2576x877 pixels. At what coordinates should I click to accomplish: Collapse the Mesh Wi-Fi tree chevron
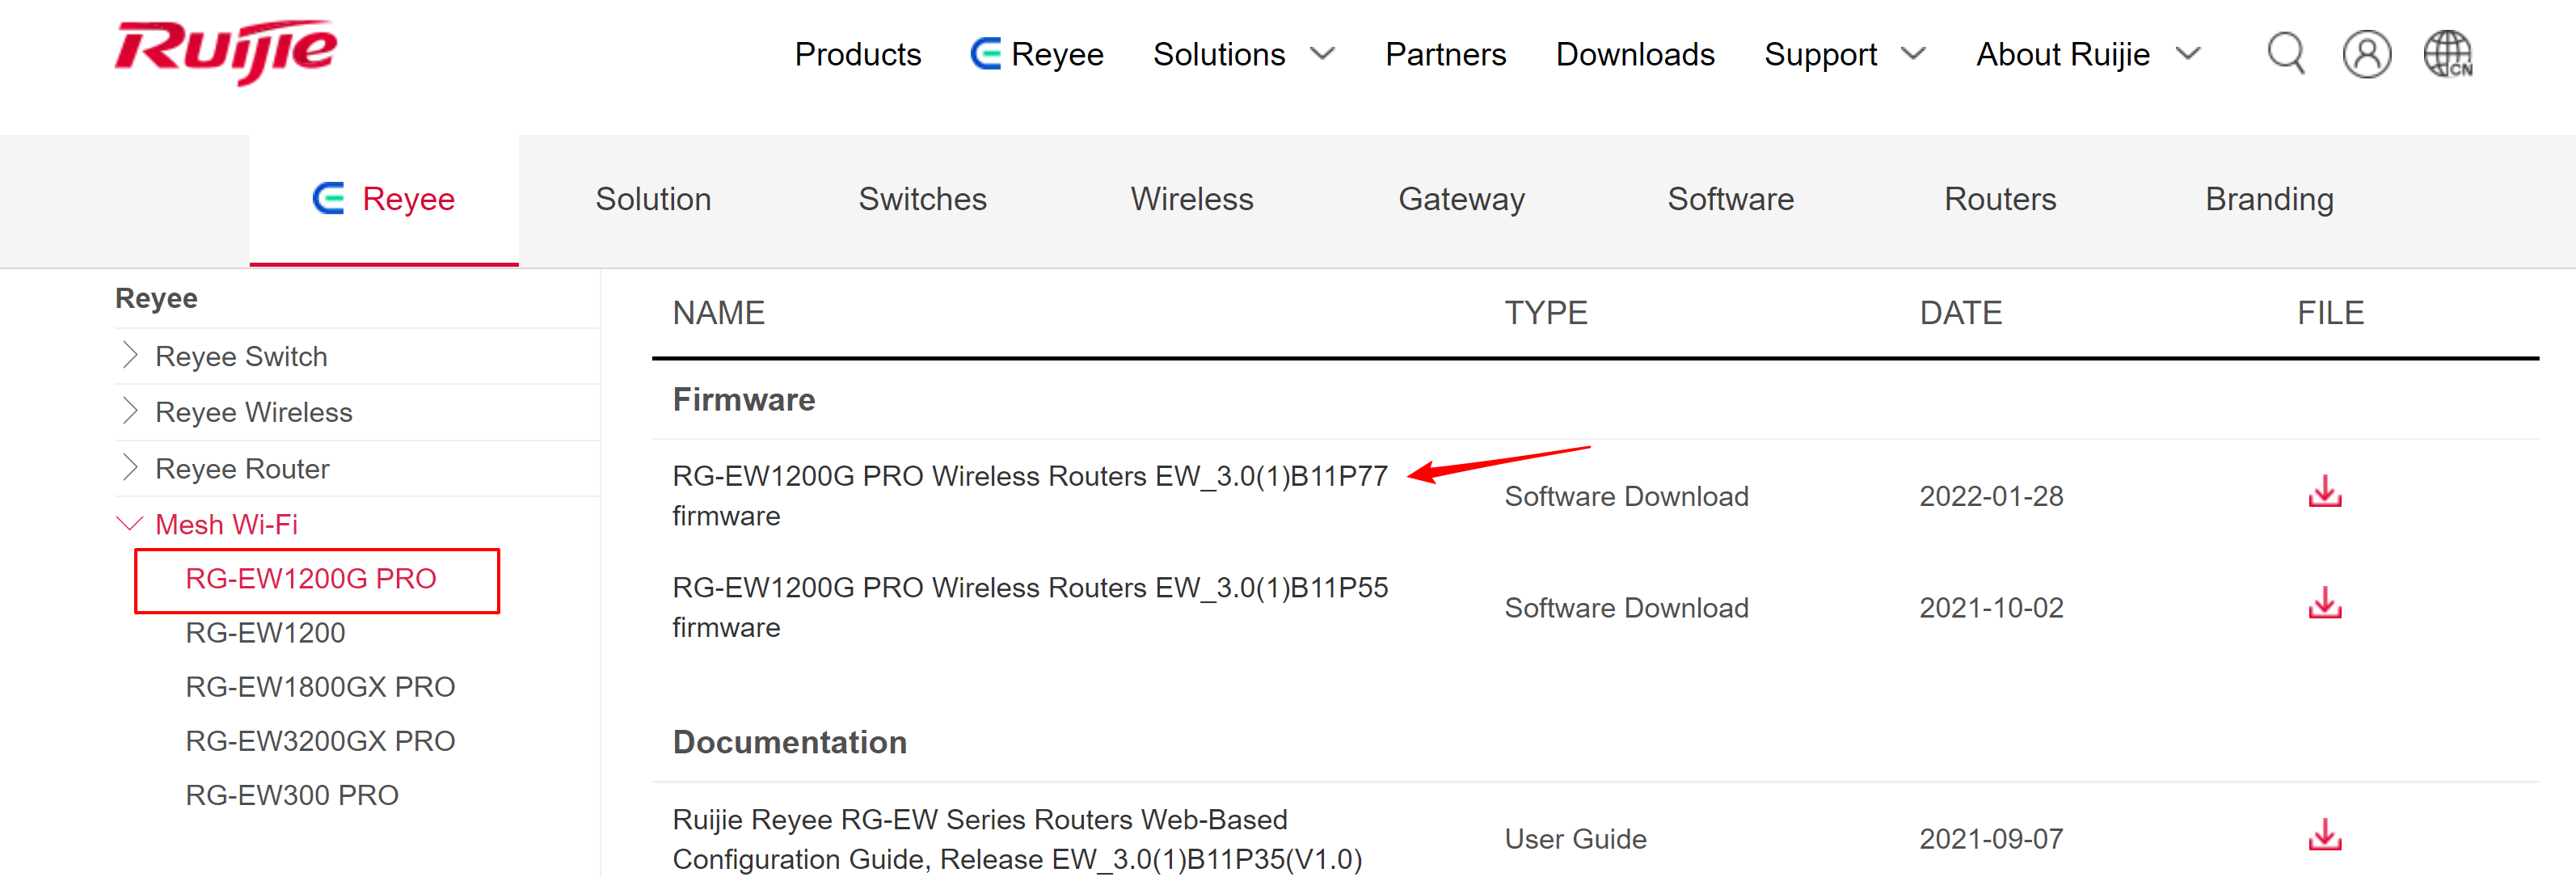(x=130, y=523)
